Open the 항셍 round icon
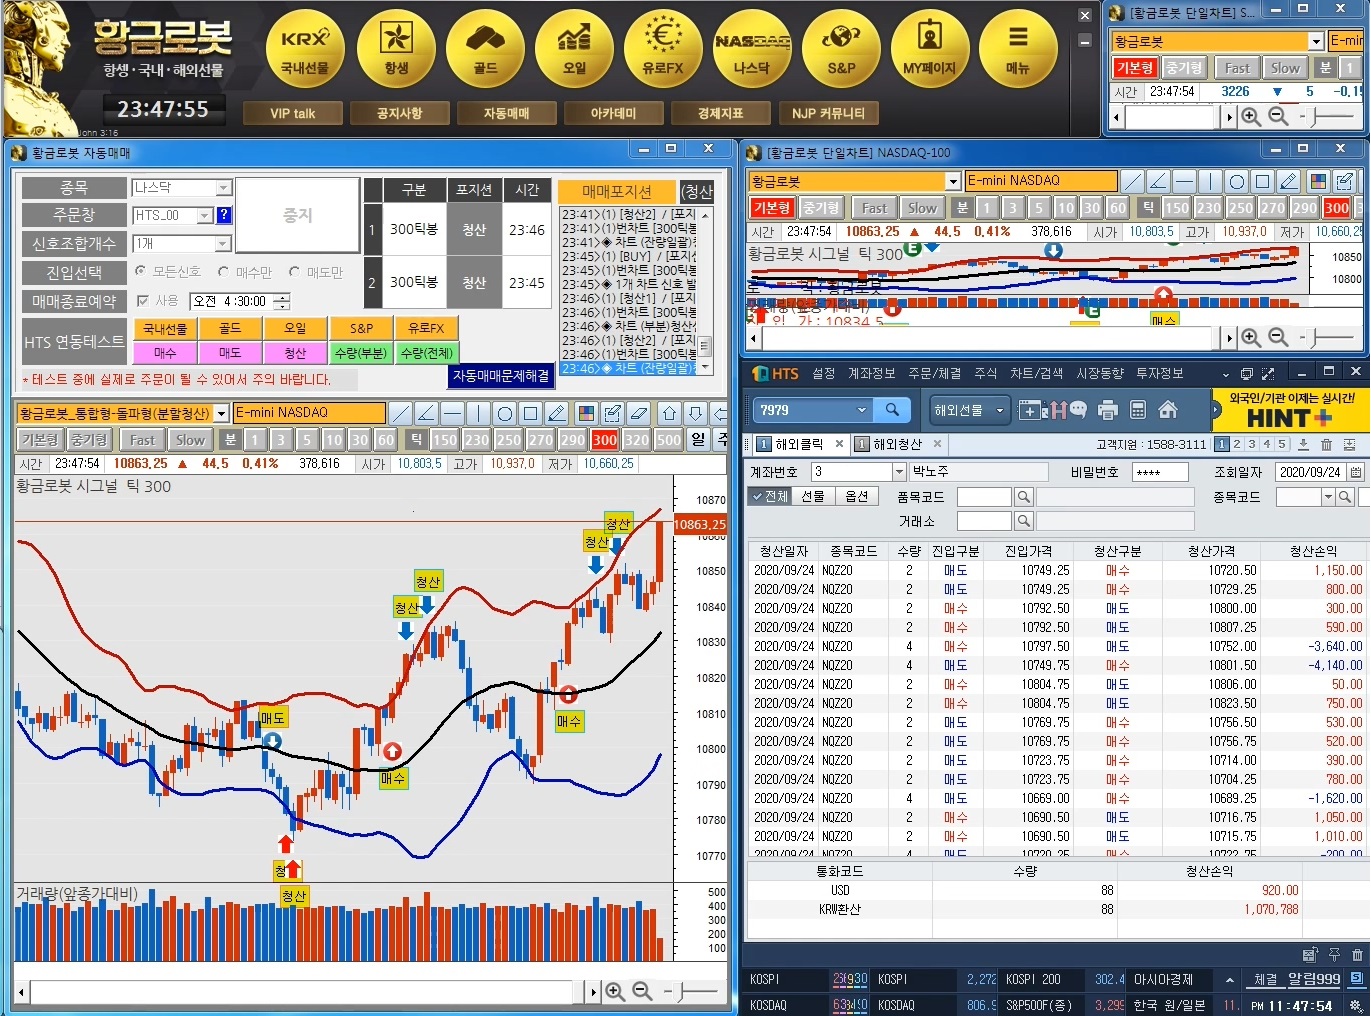Screen dimensions: 1371x1016 [x=396, y=48]
